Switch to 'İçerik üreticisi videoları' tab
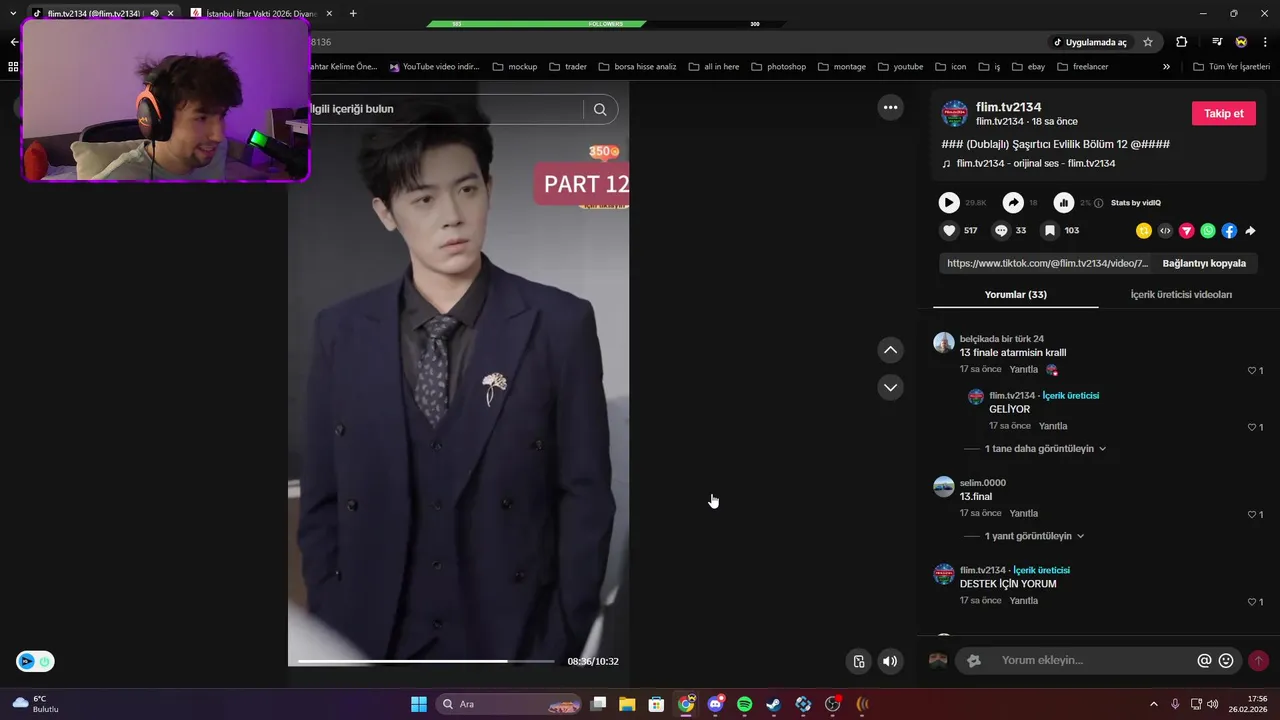Screen dimensions: 1280x720 [x=1181, y=295]
